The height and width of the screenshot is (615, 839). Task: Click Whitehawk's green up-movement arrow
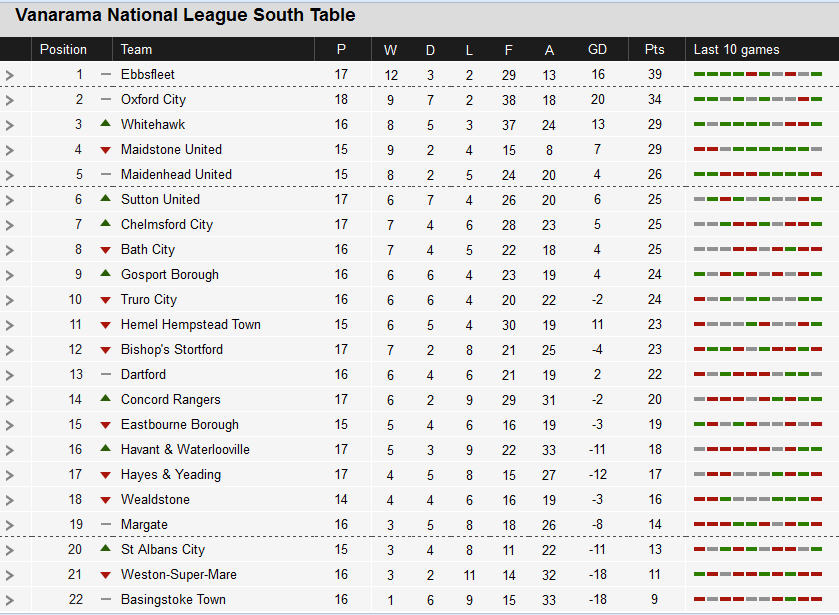(x=105, y=124)
